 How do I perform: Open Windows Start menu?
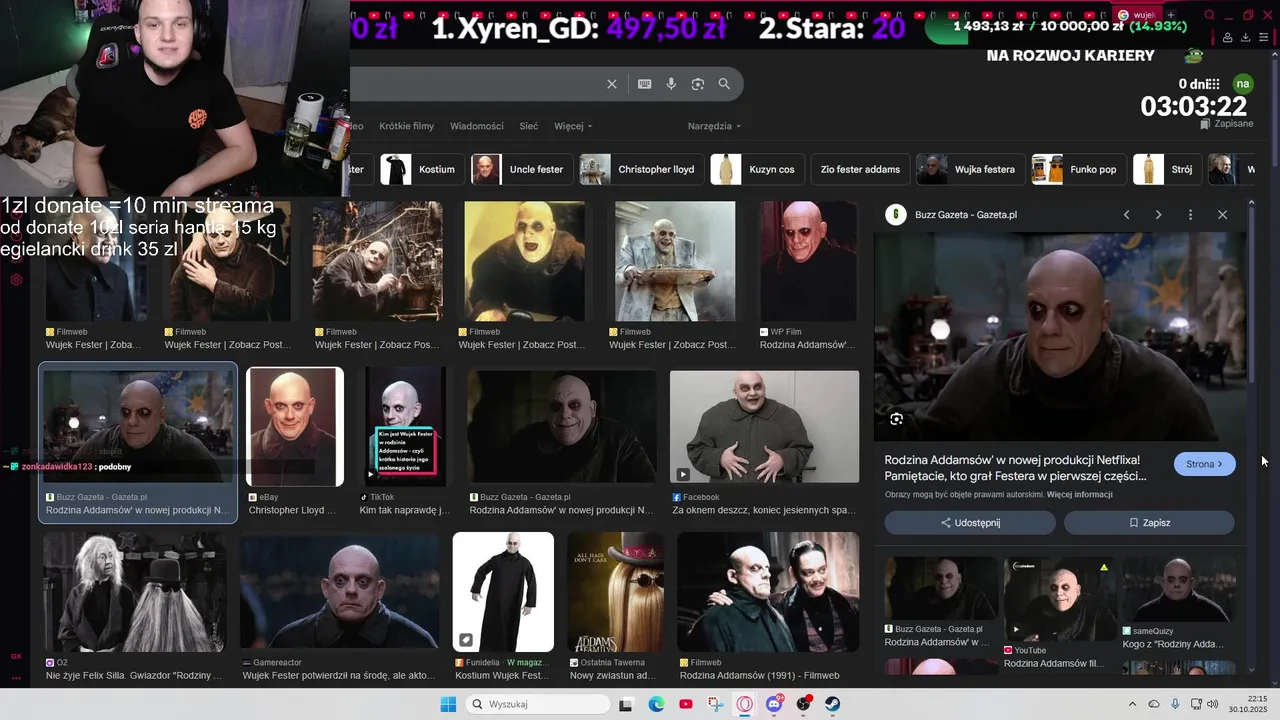click(448, 704)
